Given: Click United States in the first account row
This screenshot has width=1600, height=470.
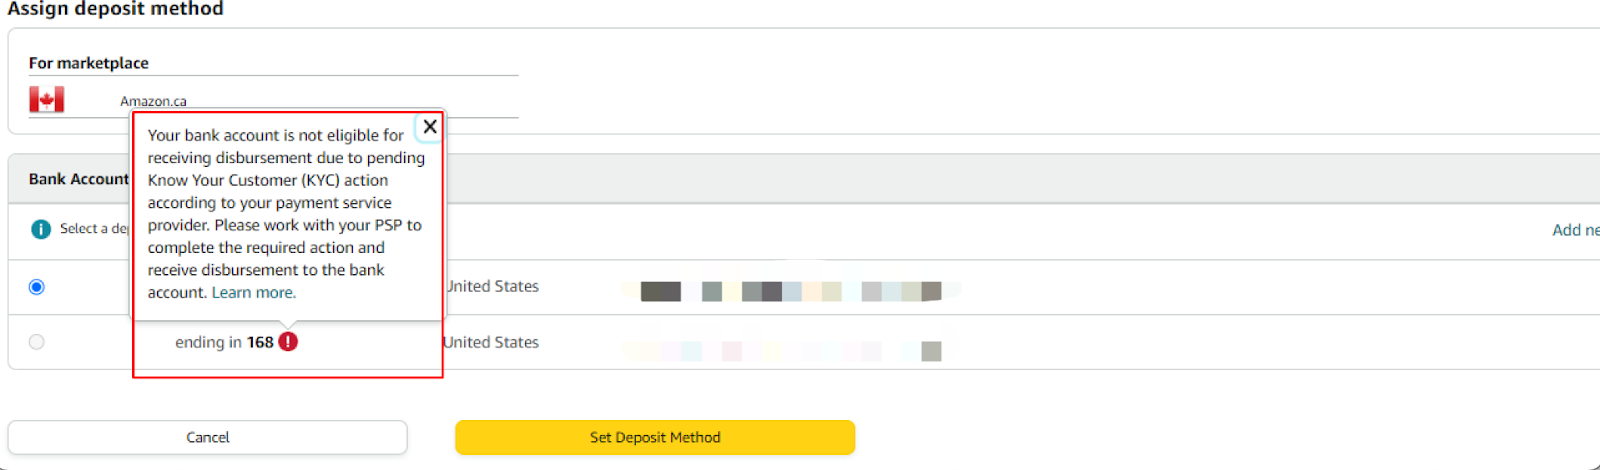Looking at the screenshot, I should pyautogui.click(x=493, y=287).
